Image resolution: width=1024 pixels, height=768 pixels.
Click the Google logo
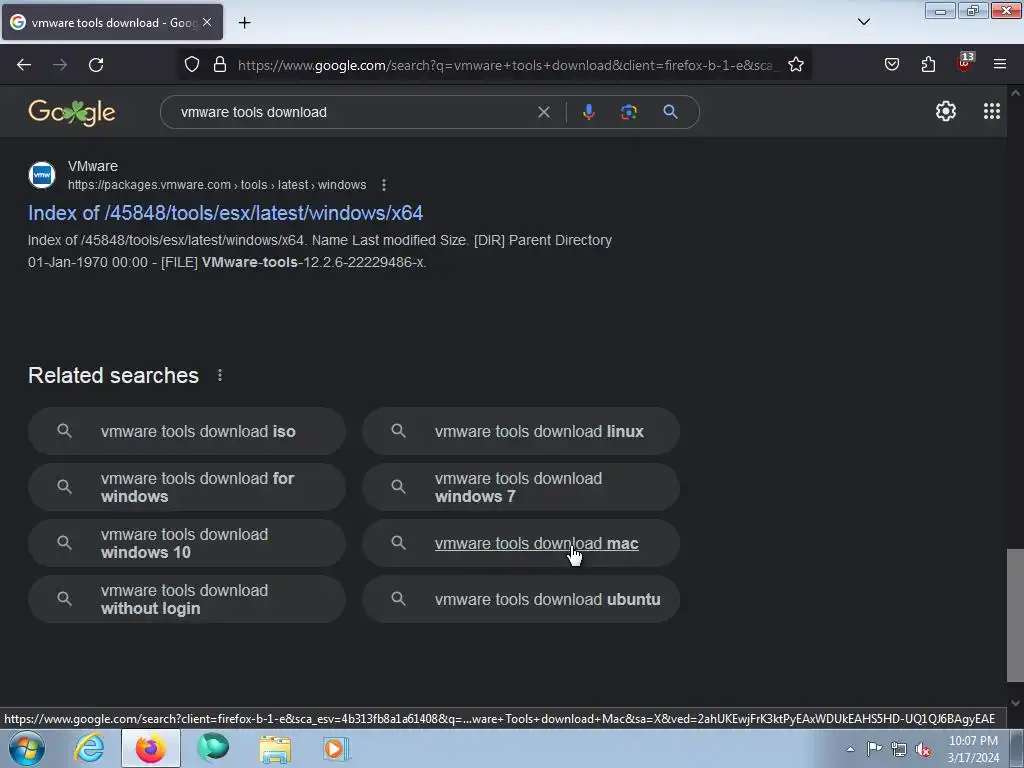pos(72,112)
